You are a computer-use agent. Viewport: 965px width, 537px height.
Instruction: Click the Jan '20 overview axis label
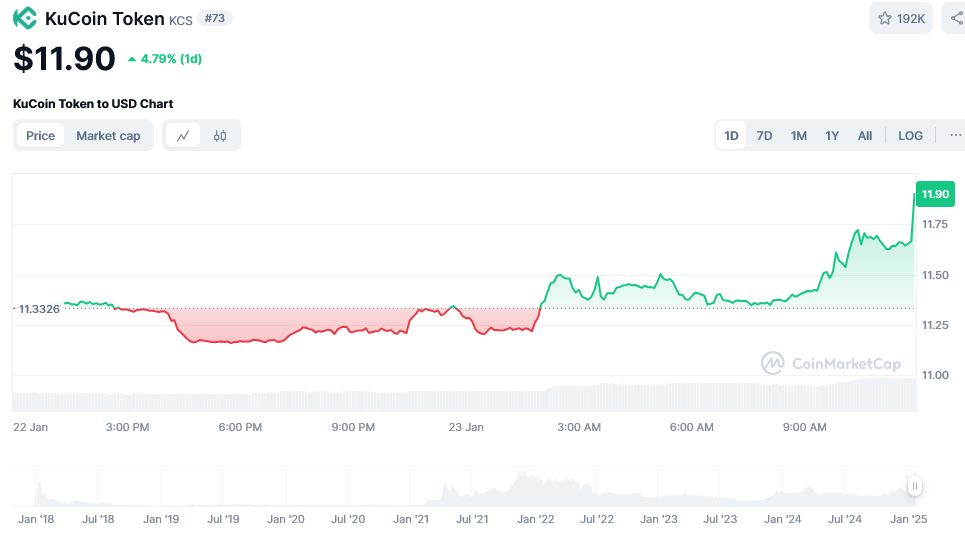pyautogui.click(x=286, y=519)
